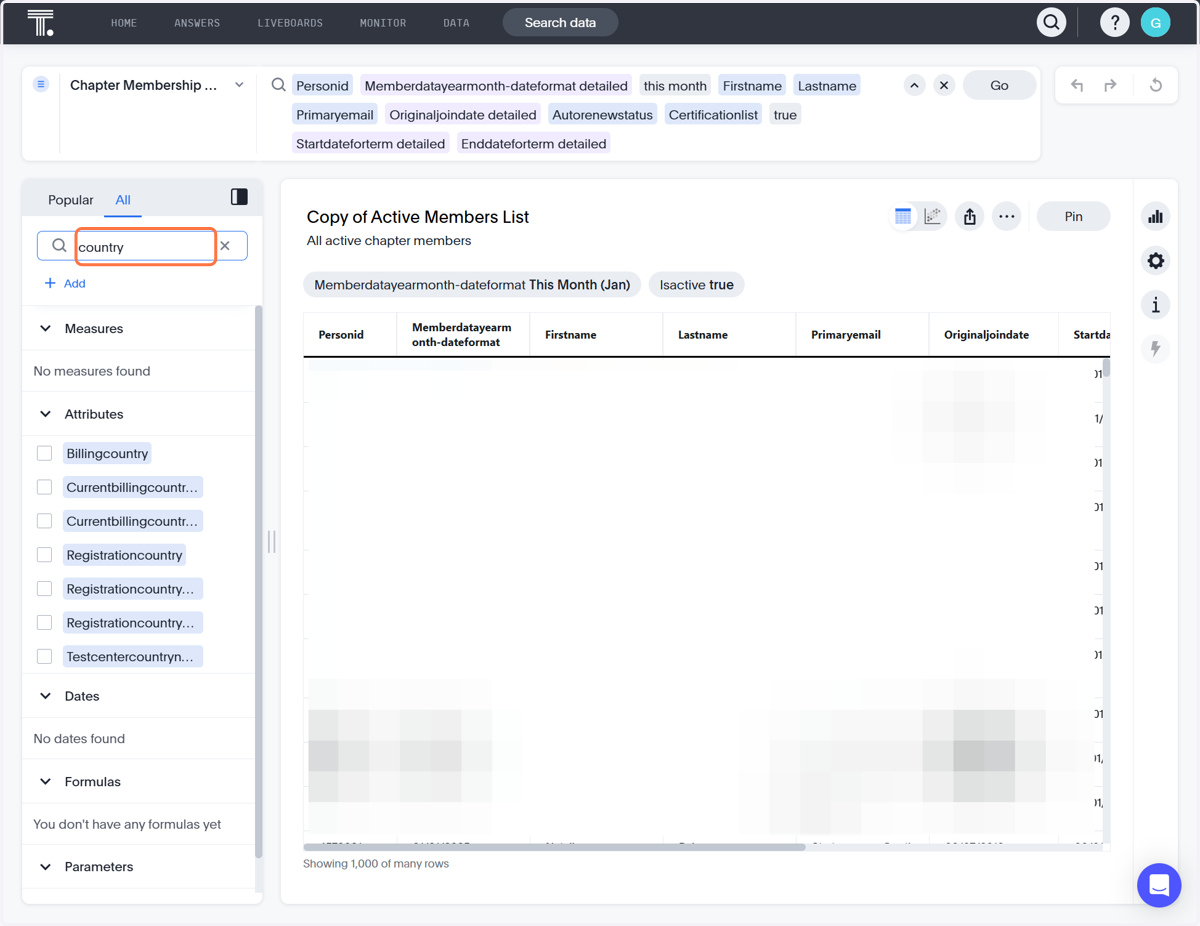Click the panel resize handle
The width and height of the screenshot is (1200, 926).
coord(271,542)
